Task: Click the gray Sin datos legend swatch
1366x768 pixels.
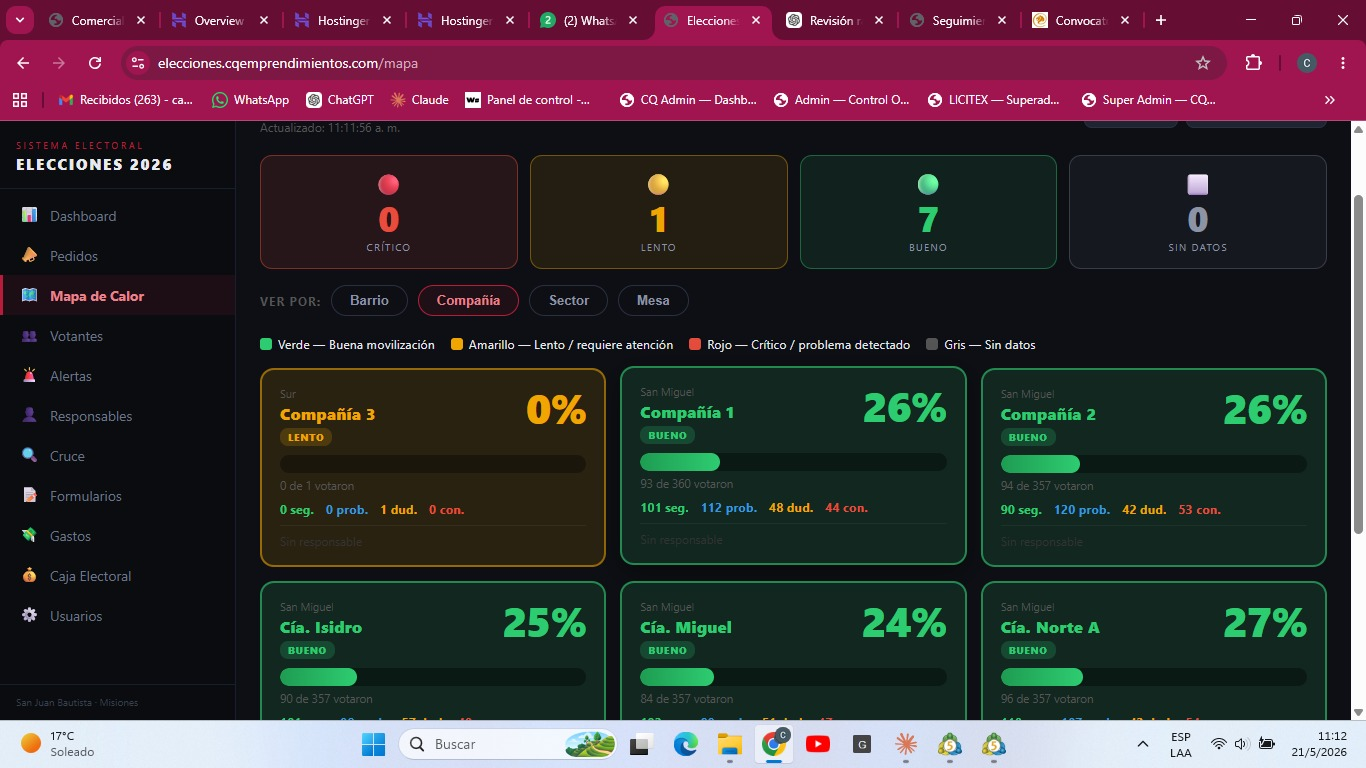Action: tap(932, 344)
